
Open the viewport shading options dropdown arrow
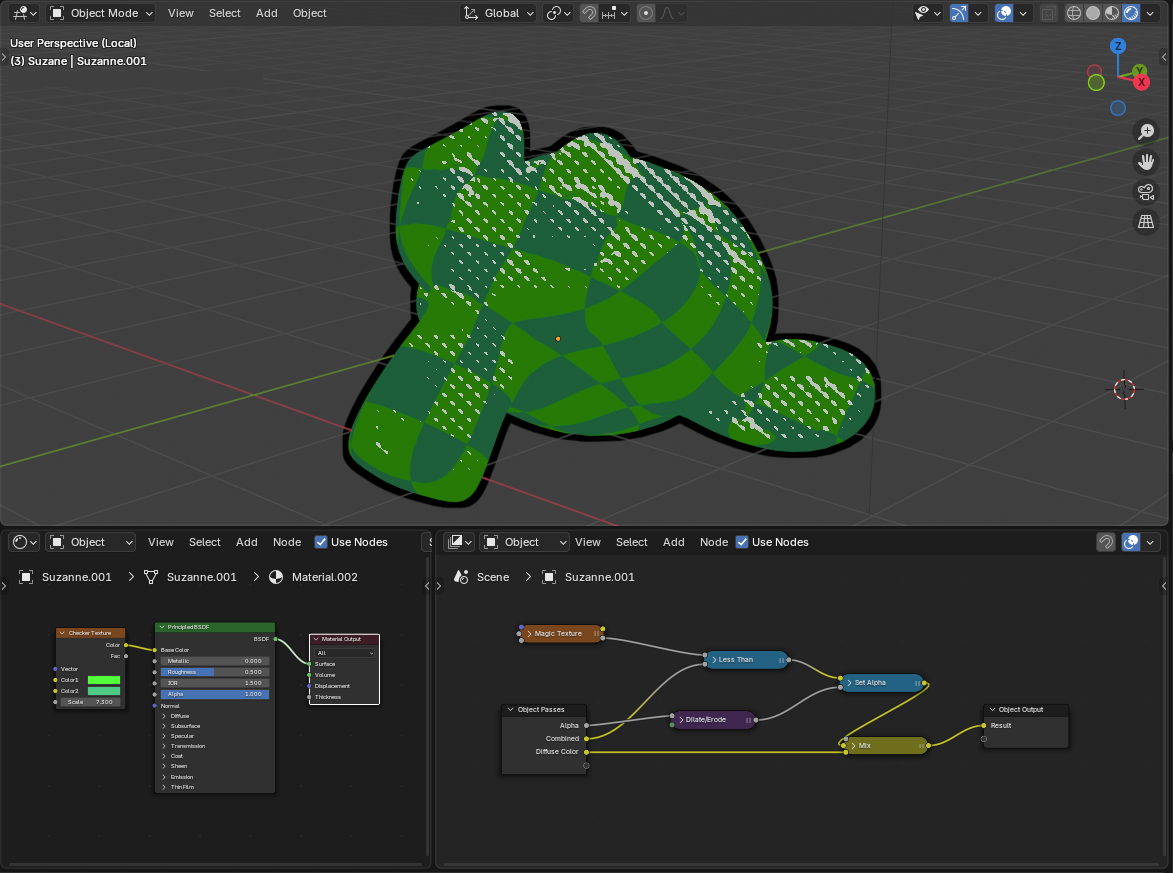point(1150,13)
